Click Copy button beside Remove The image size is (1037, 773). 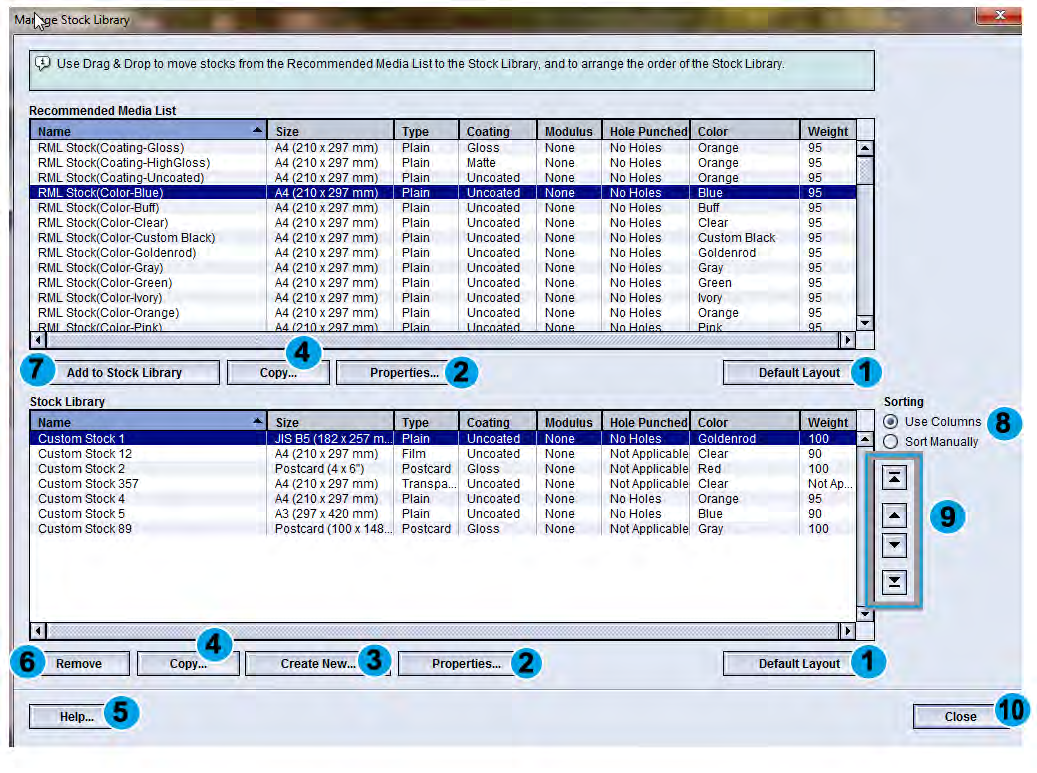(188, 664)
